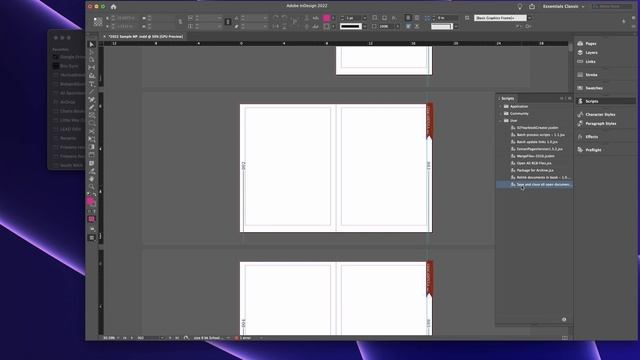The width and height of the screenshot is (640, 360).
Task: Open the Essentials Classic workspace dropdown
Action: [x=563, y=7]
